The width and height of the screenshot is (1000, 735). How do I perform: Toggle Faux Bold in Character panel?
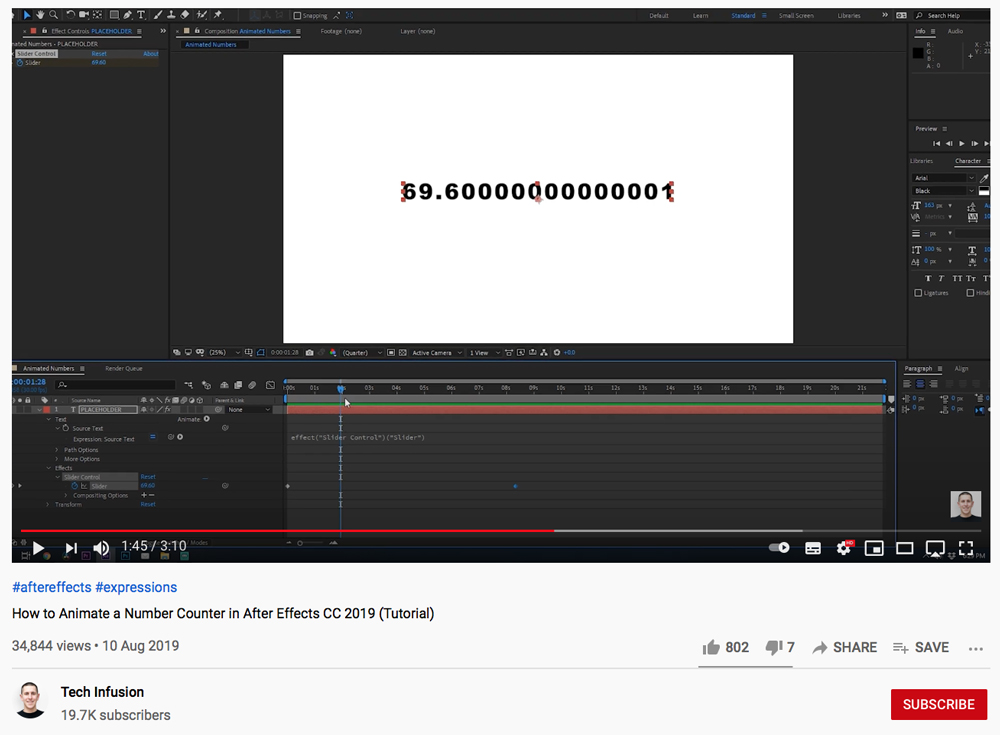[x=928, y=278]
